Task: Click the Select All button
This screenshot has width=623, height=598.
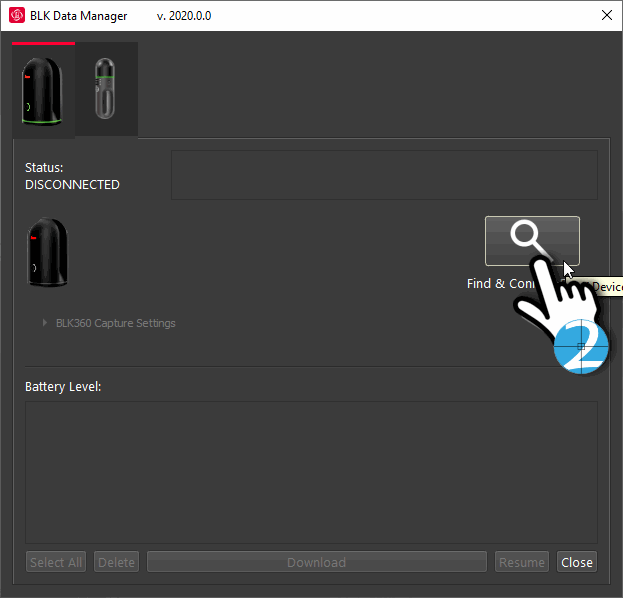Action: [x=56, y=562]
